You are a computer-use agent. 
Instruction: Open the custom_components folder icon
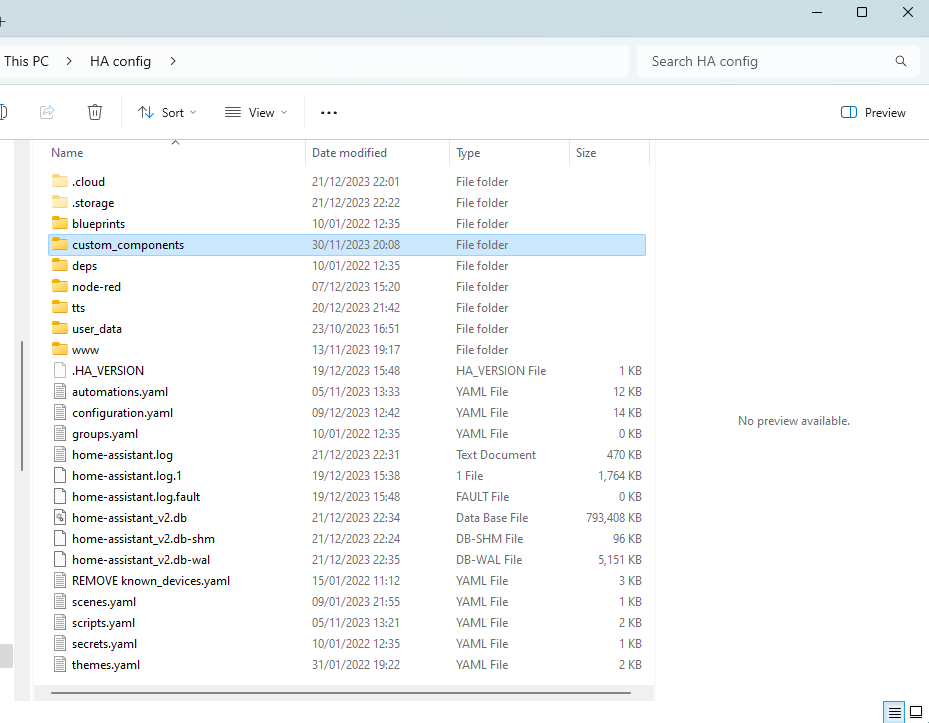pos(60,244)
